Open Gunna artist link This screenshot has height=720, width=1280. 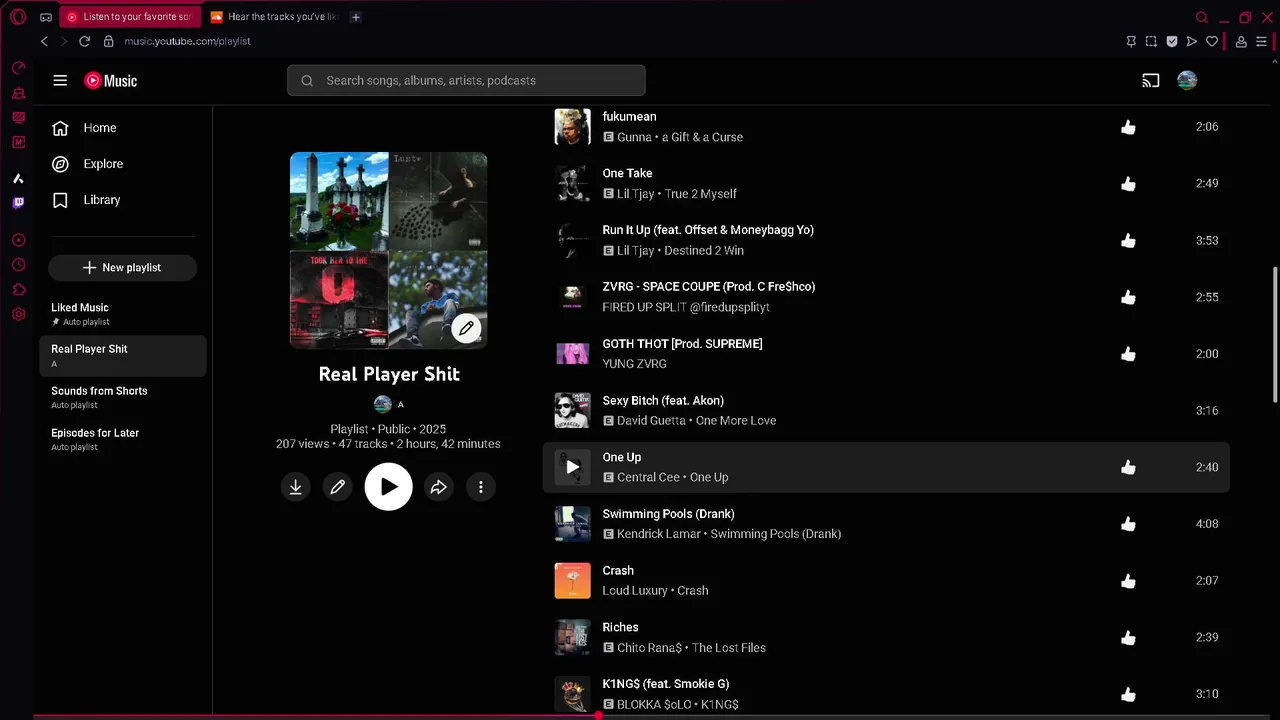click(x=634, y=137)
